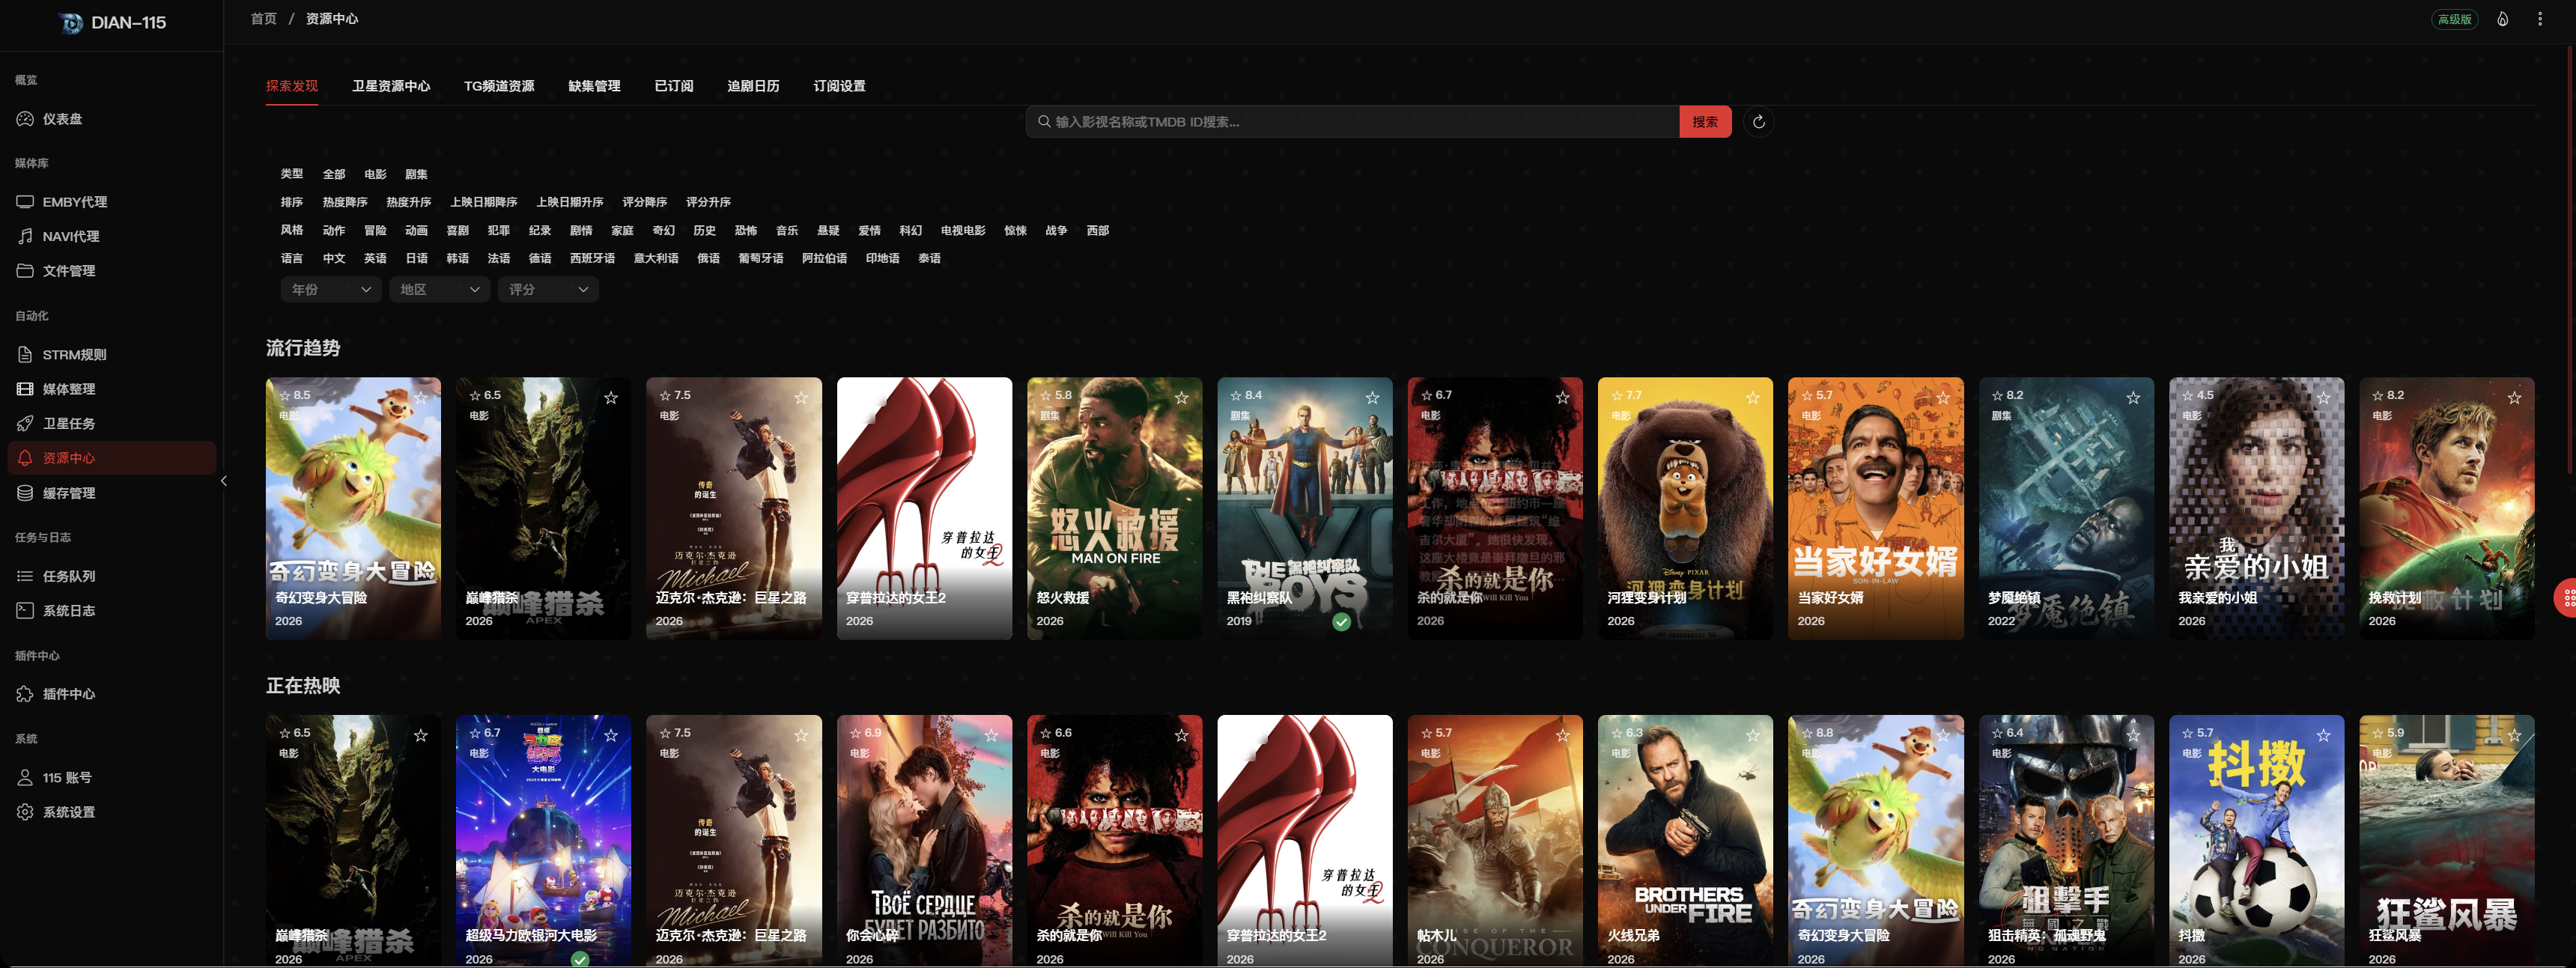Open 系统日志 terminal icon in sidebar
The width and height of the screenshot is (2576, 968).
pos(25,611)
